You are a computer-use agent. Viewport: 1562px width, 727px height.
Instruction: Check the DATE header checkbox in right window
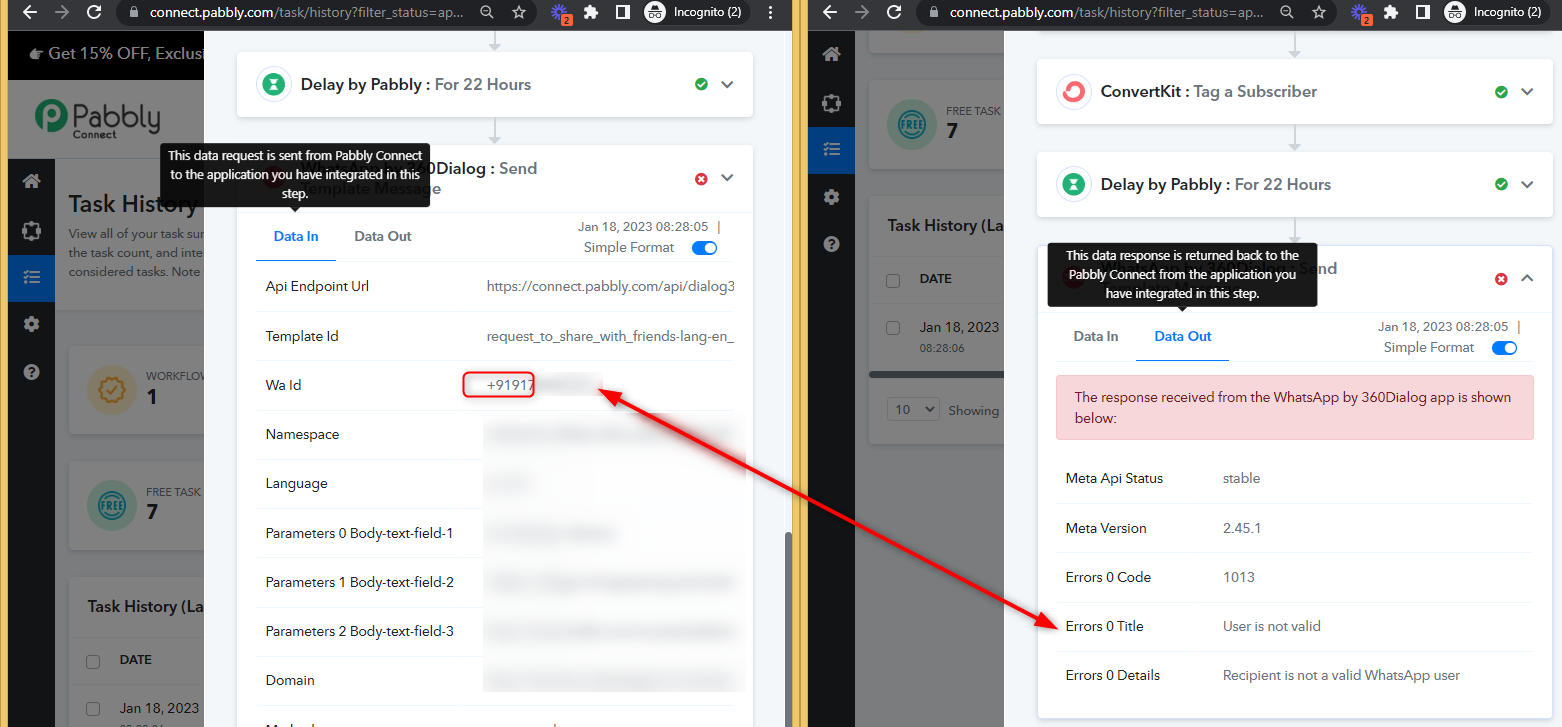[893, 280]
